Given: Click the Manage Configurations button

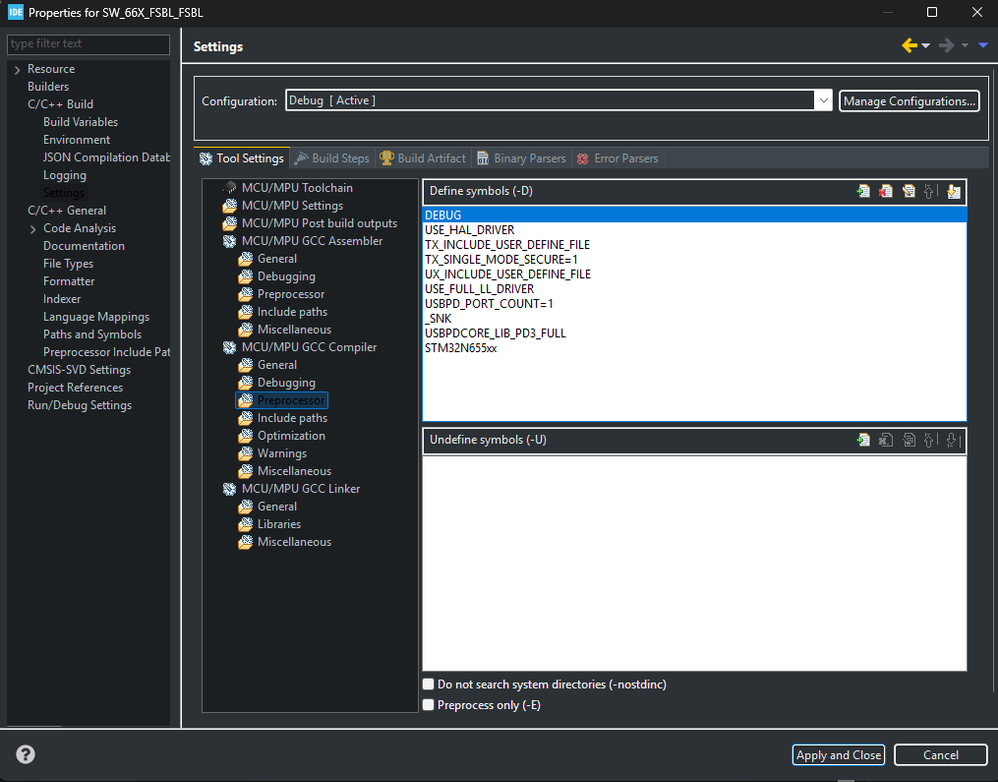Looking at the screenshot, I should click(x=909, y=101).
